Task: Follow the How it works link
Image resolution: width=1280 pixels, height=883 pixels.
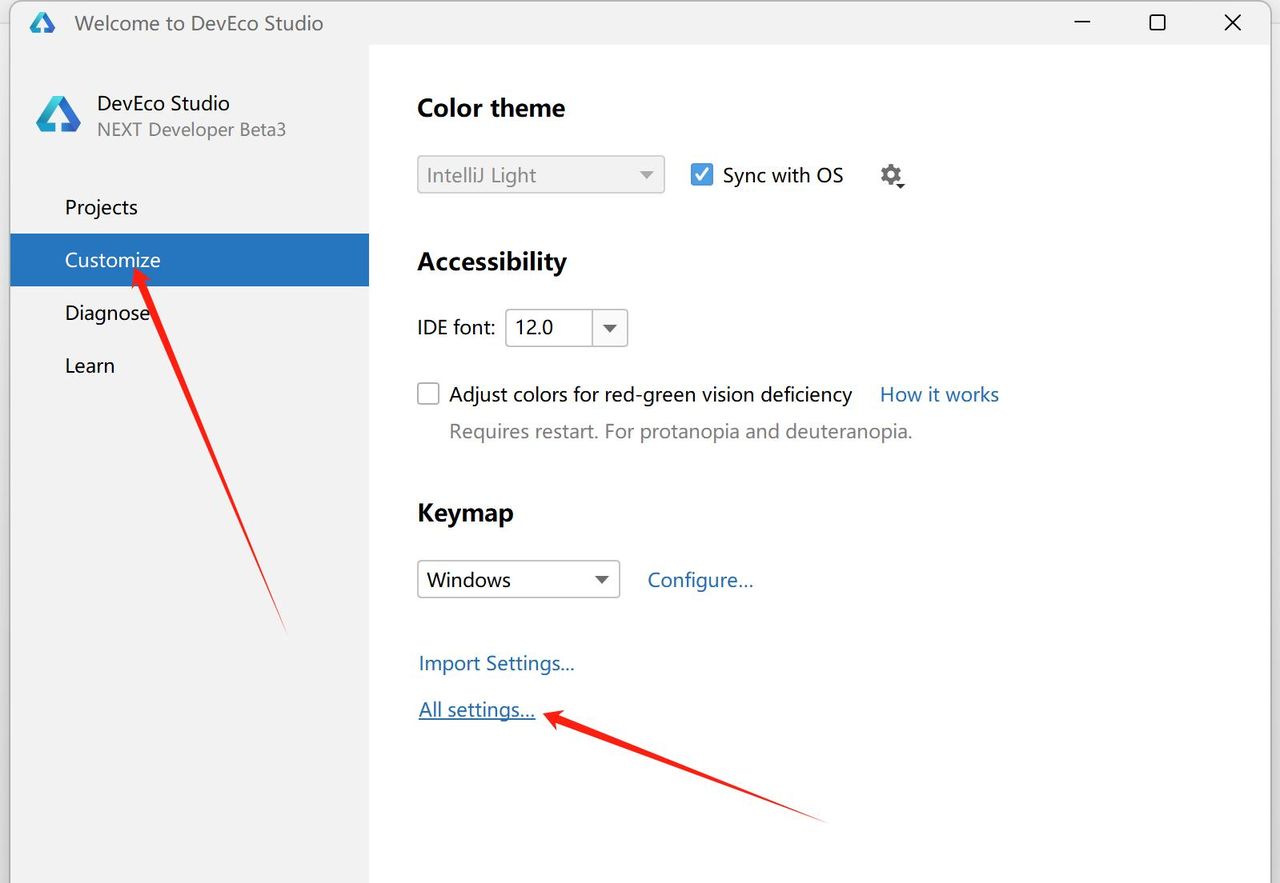Action: click(939, 394)
